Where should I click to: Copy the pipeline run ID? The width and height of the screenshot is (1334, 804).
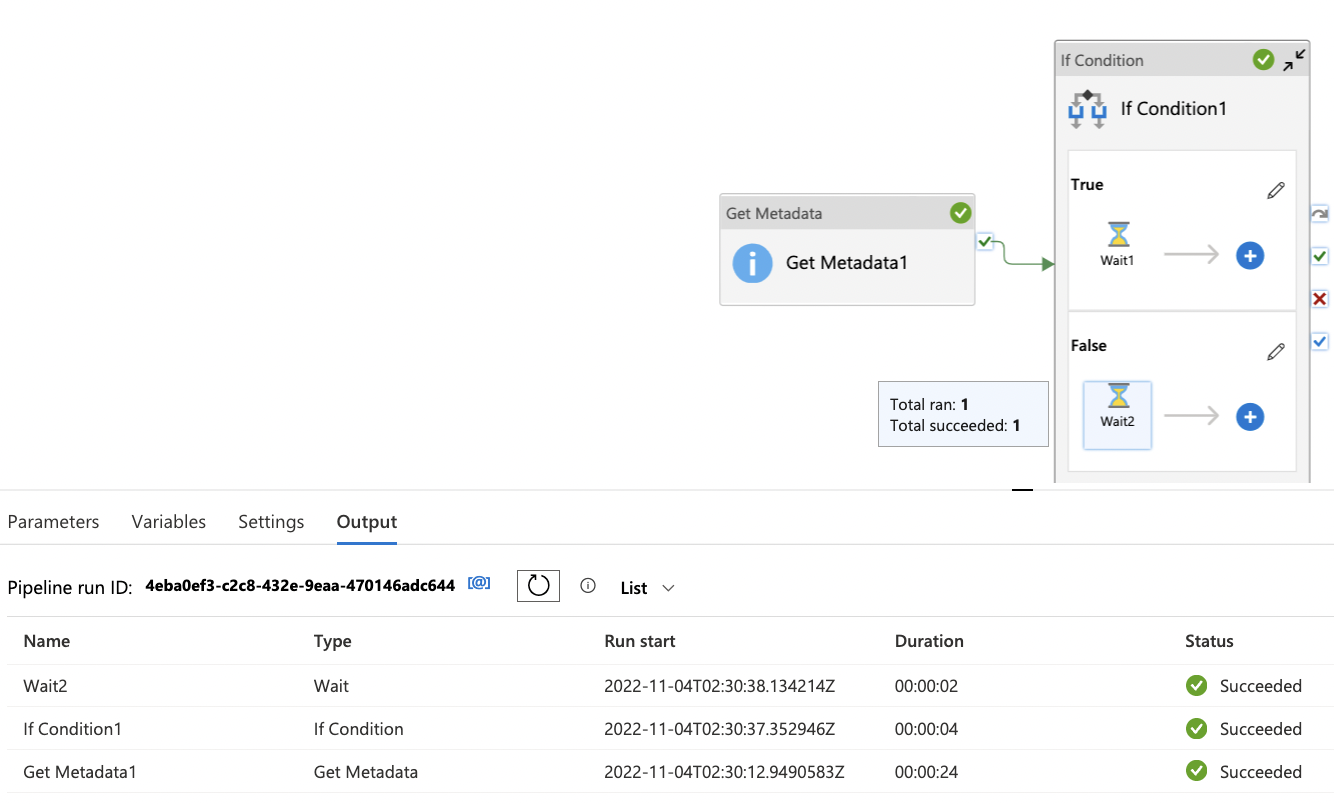click(x=479, y=584)
